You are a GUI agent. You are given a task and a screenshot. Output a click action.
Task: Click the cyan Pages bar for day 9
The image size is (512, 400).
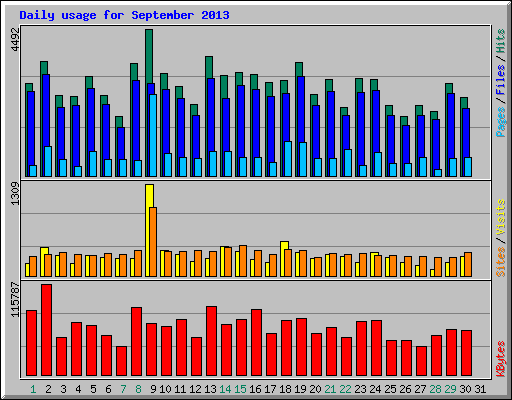point(153,135)
